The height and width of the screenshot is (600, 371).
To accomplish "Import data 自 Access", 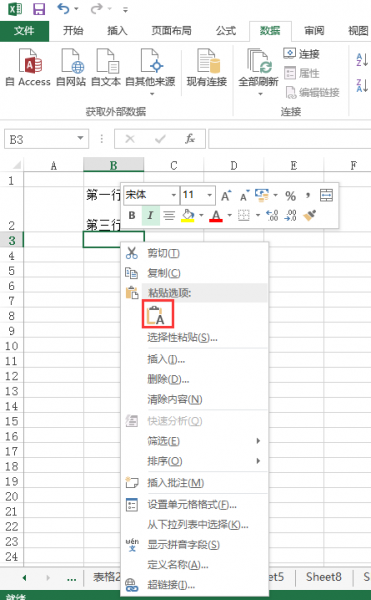I will point(28,67).
